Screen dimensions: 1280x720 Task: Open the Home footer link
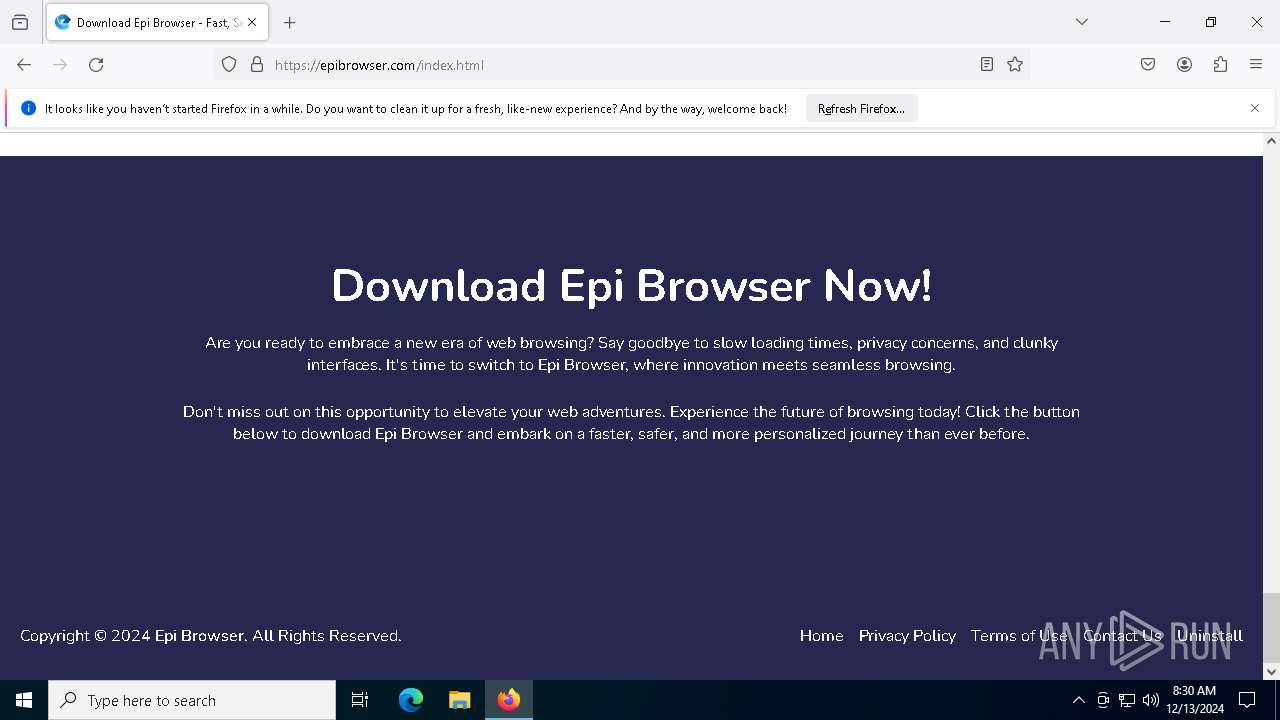pos(821,636)
